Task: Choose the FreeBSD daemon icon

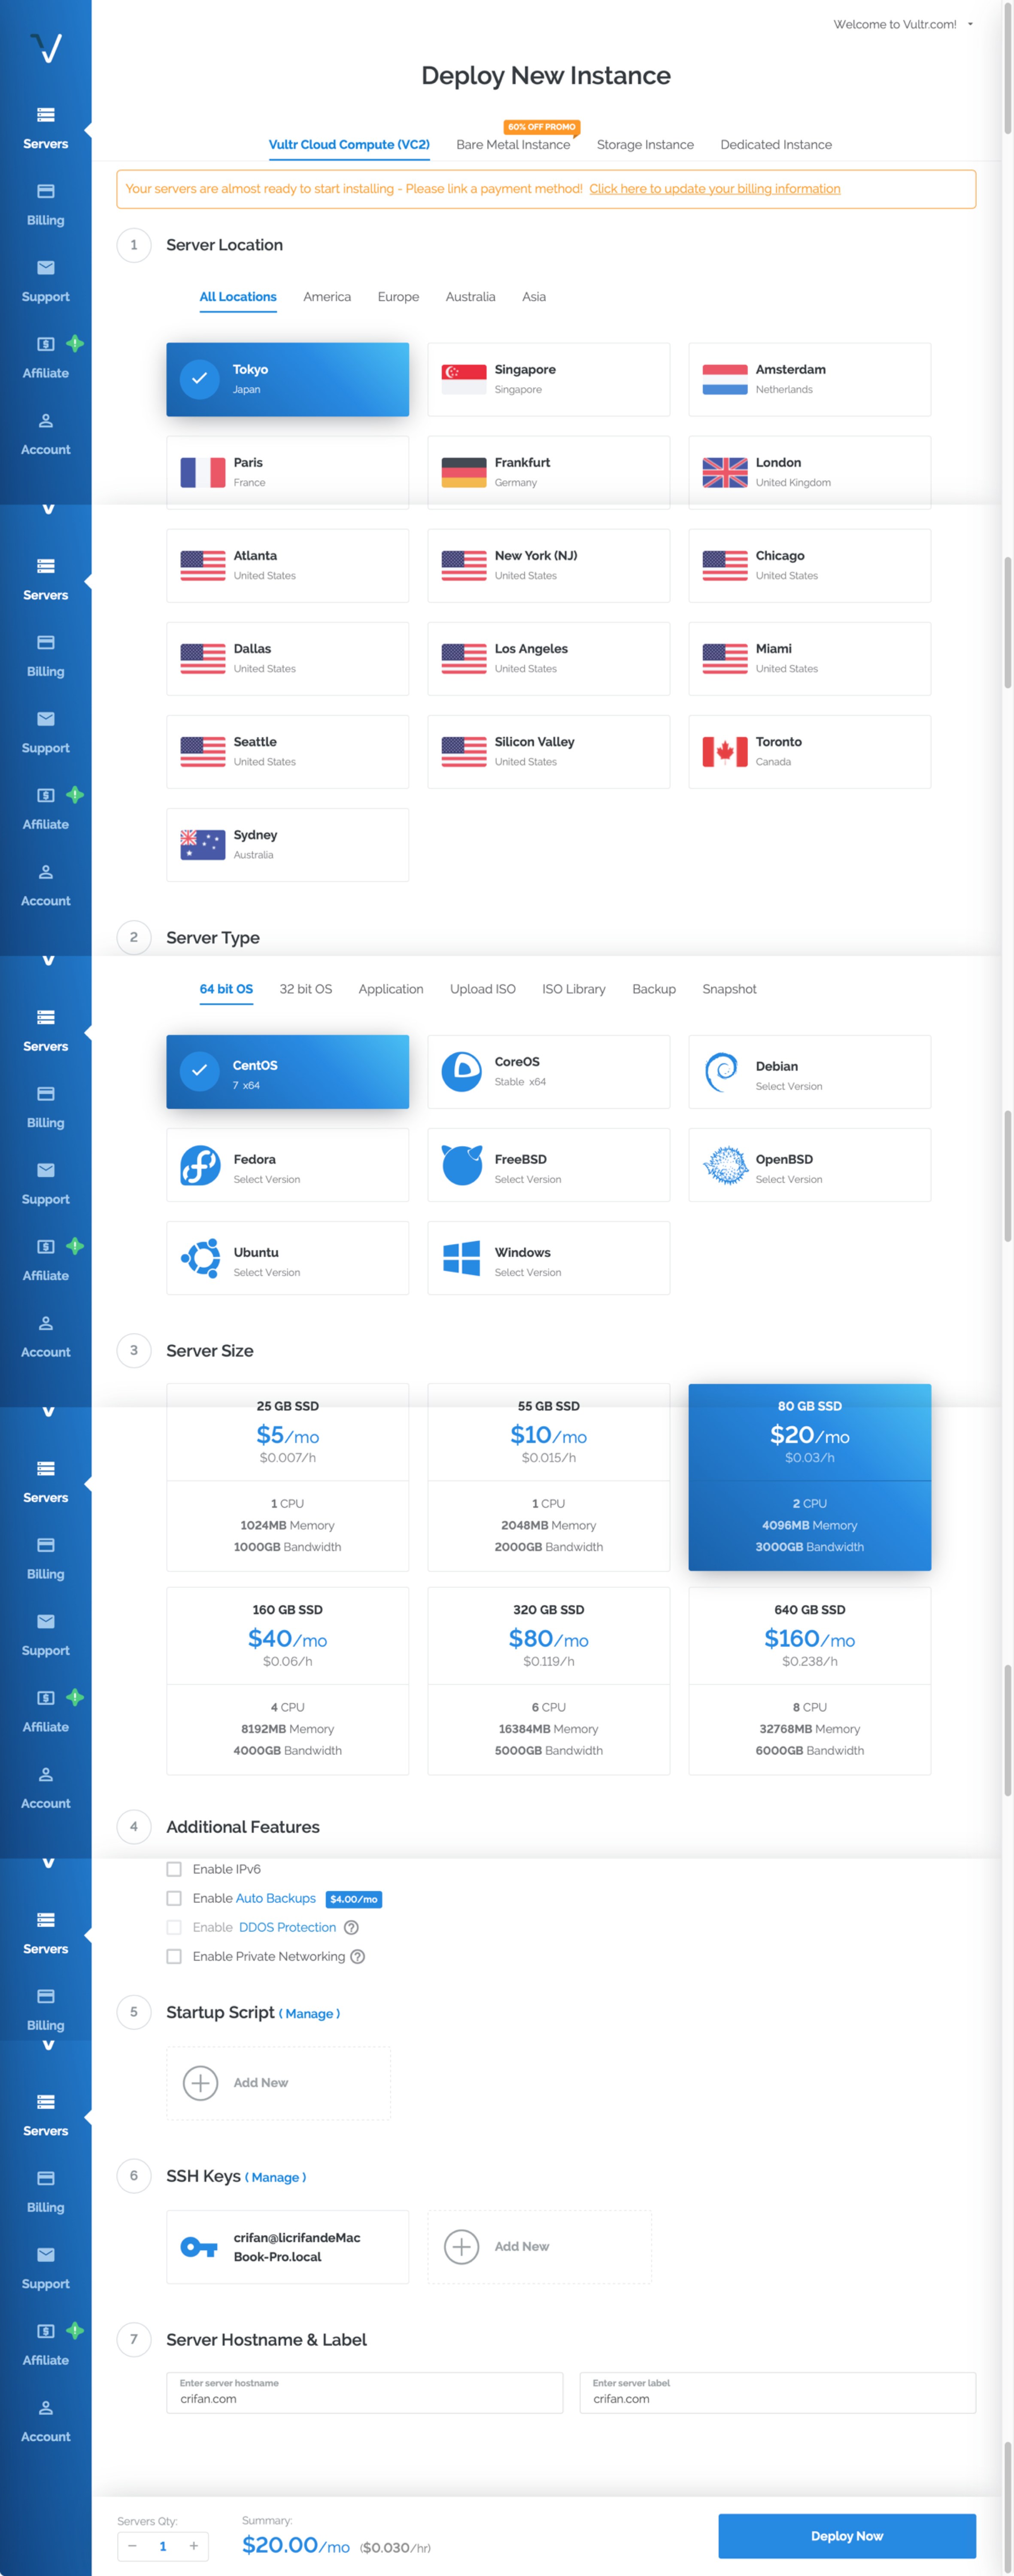Action: 462,1165
